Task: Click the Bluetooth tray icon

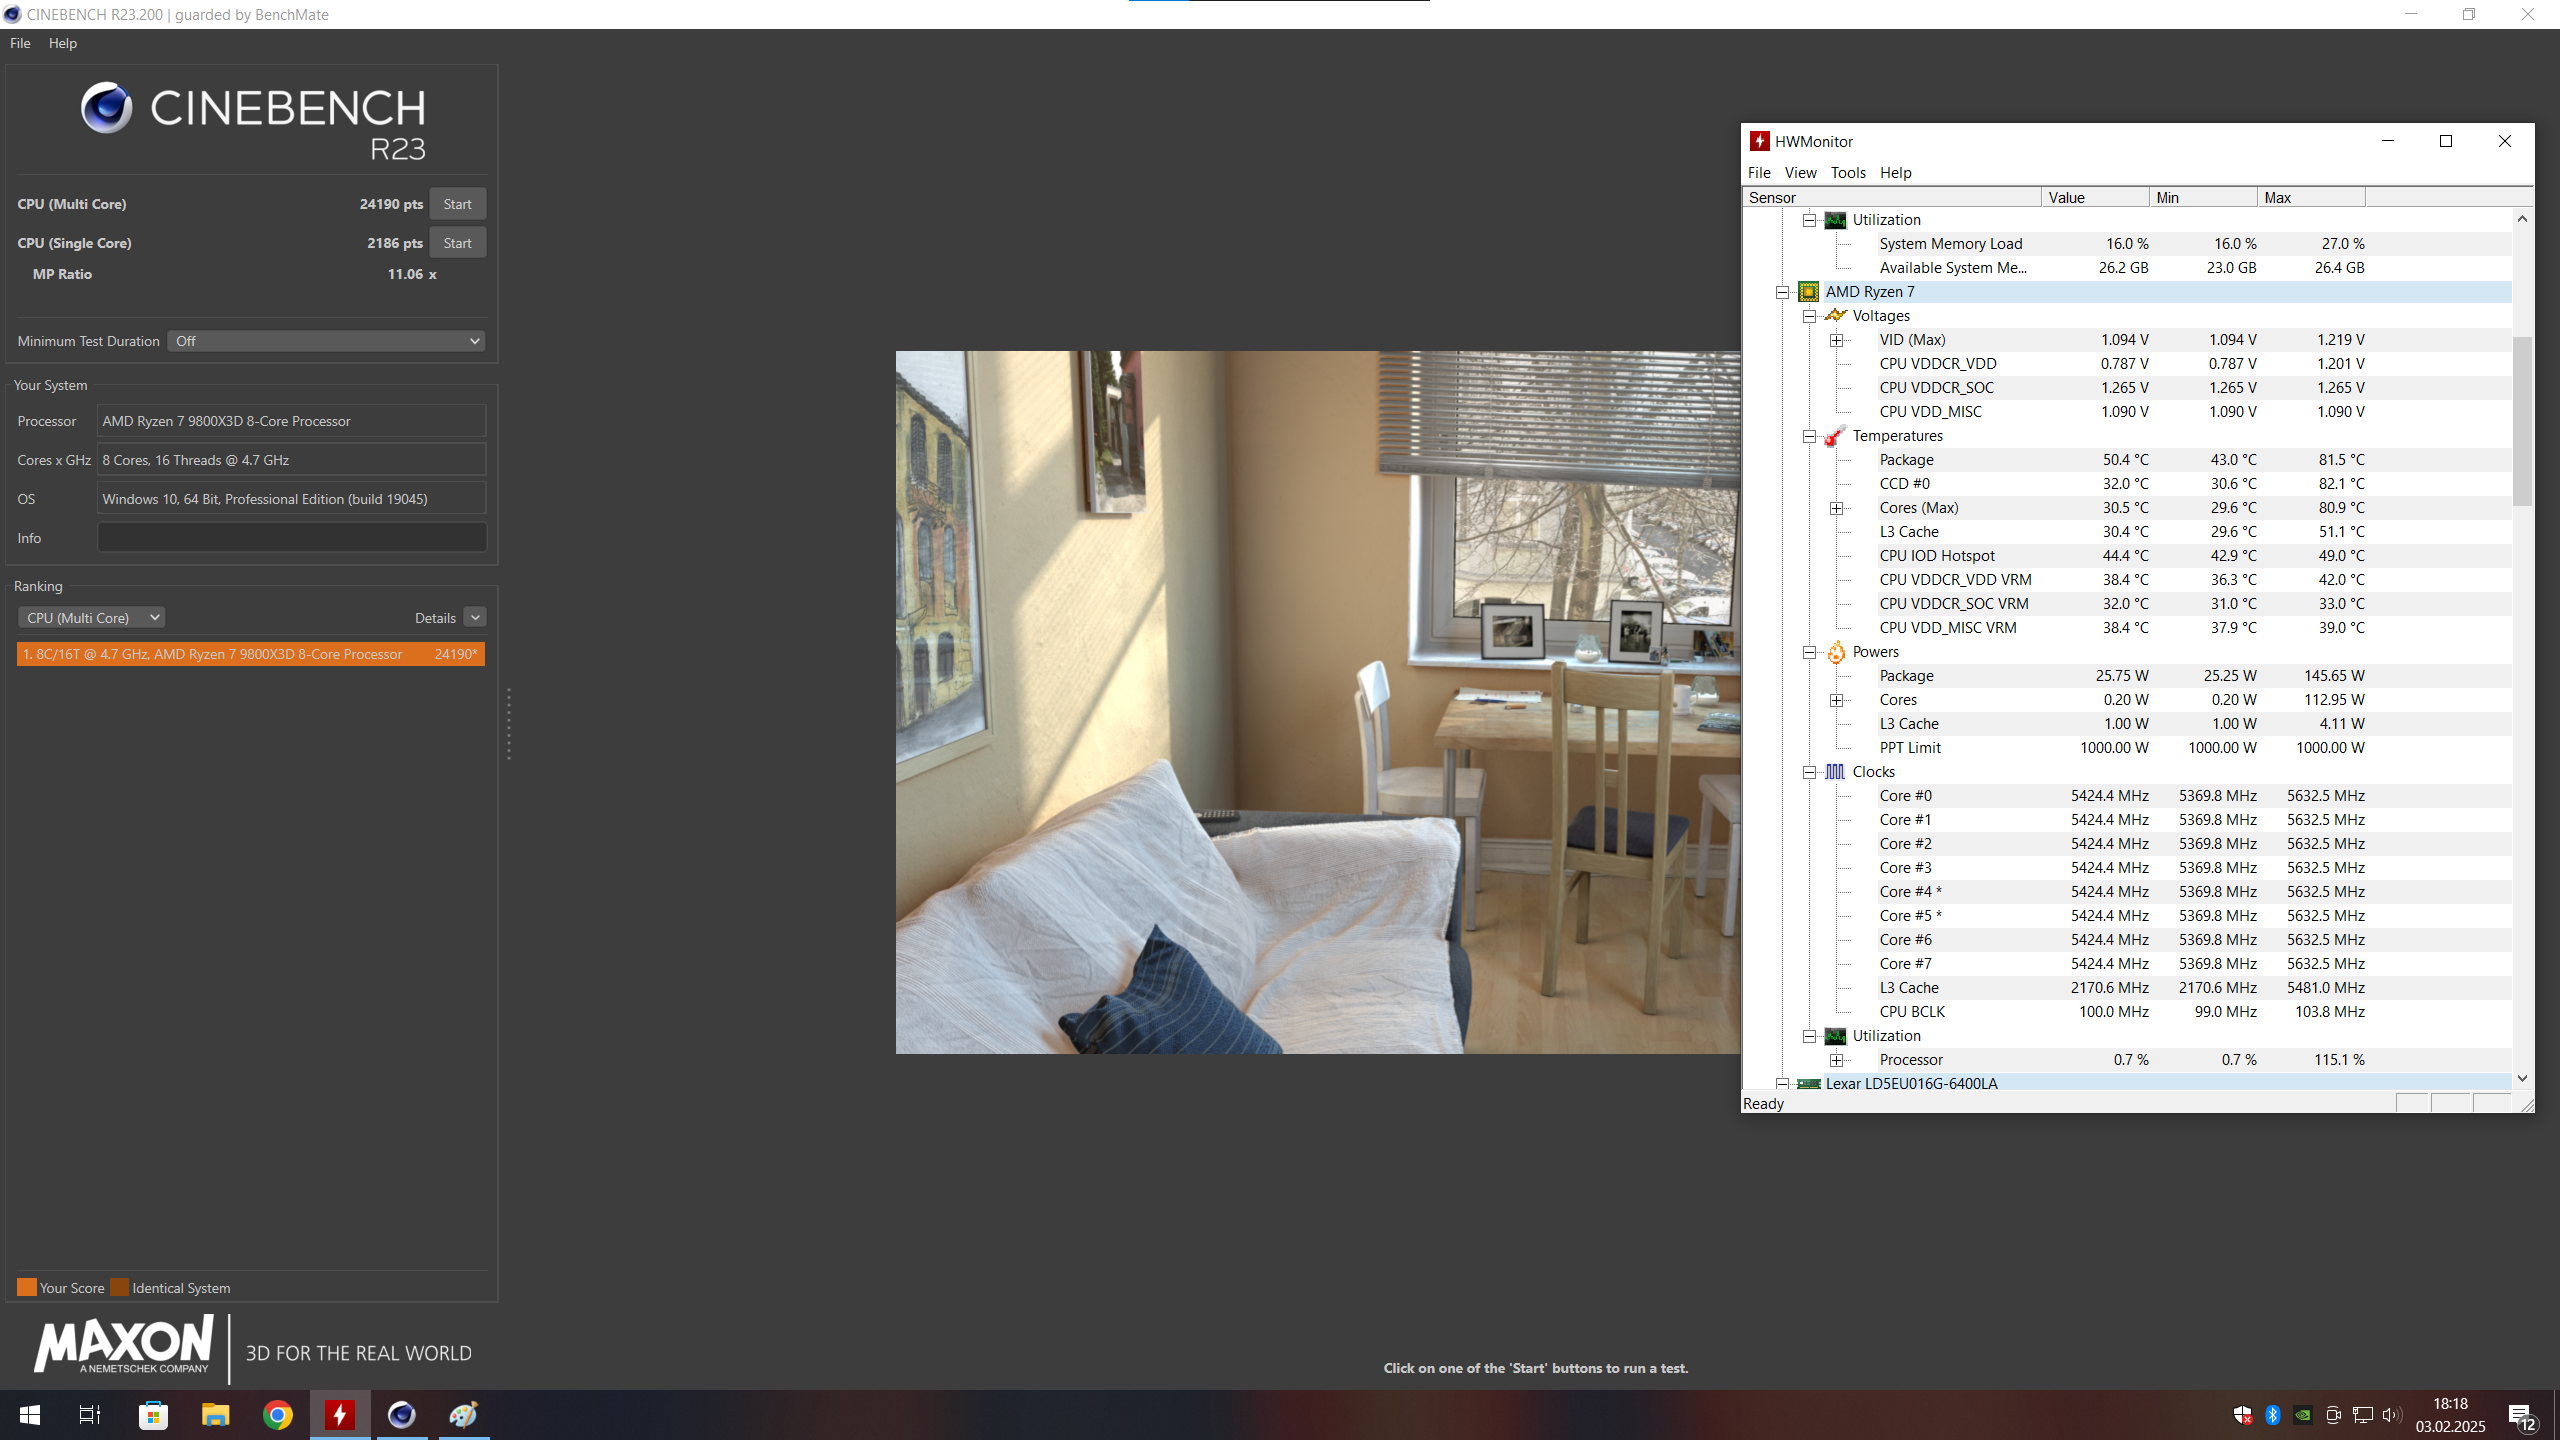Action: pos(2272,1415)
